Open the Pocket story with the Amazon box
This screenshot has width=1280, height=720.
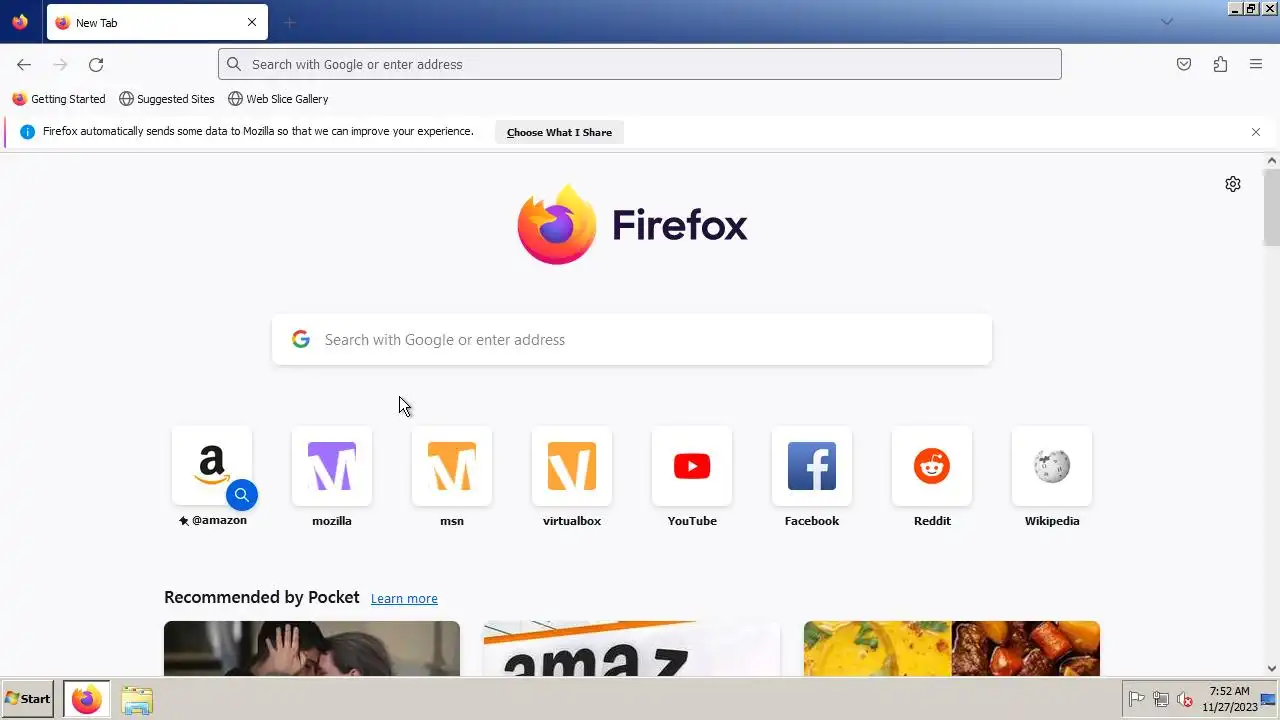[632, 648]
